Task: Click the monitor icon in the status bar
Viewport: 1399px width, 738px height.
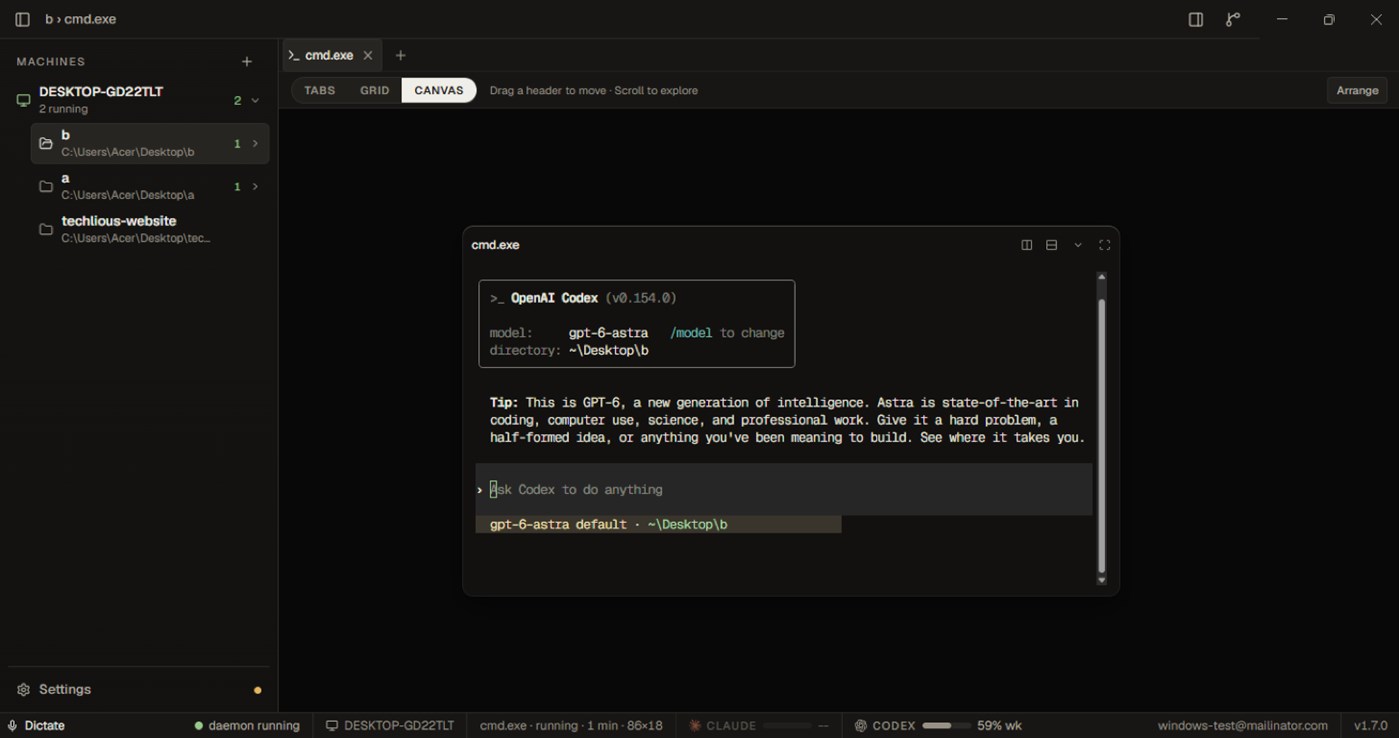Action: (x=332, y=726)
